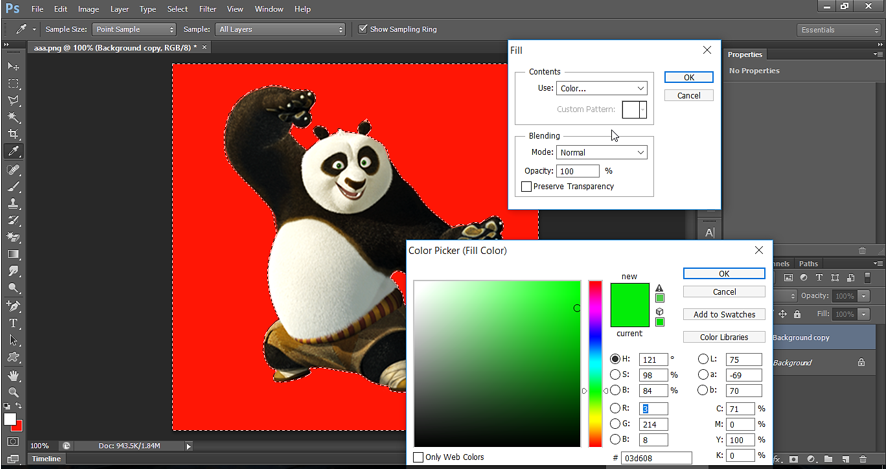Click Cancel in the Fill dialog
The height and width of the screenshot is (472, 887).
(x=688, y=96)
